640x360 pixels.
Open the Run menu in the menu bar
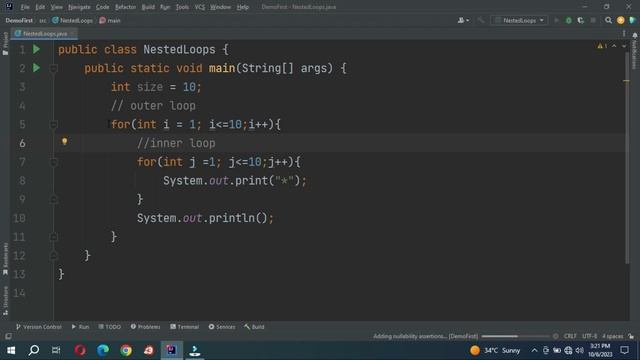(165, 7)
